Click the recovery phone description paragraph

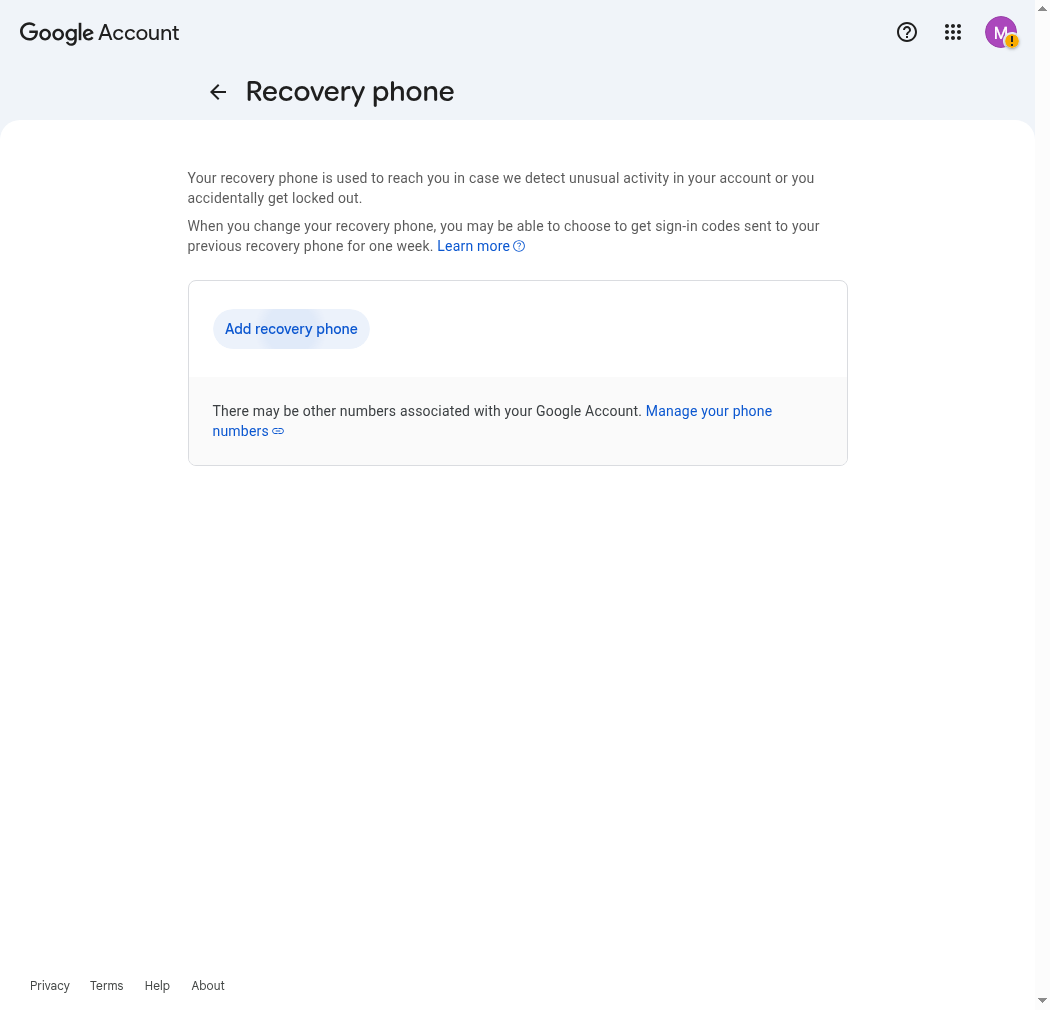point(501,188)
